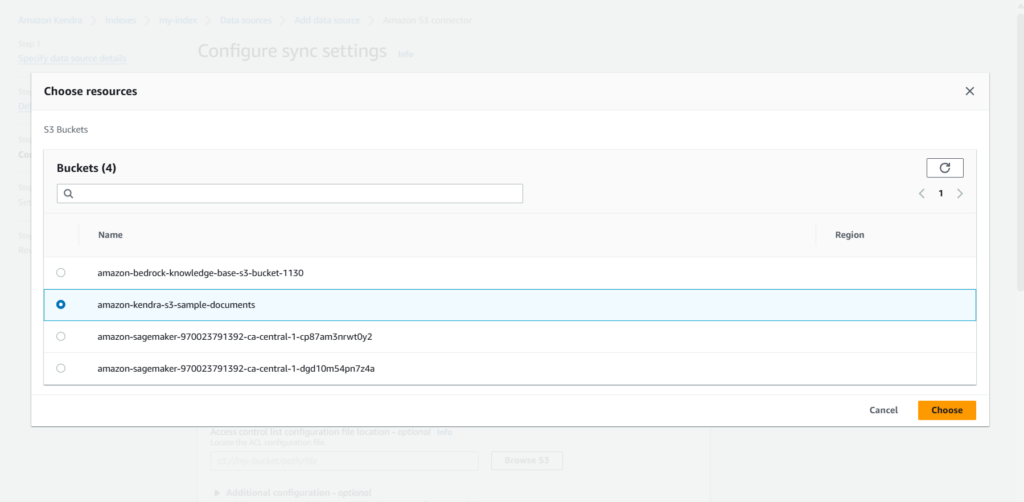Click page number 1 in pagination
The height and width of the screenshot is (502, 1024).
940,193
